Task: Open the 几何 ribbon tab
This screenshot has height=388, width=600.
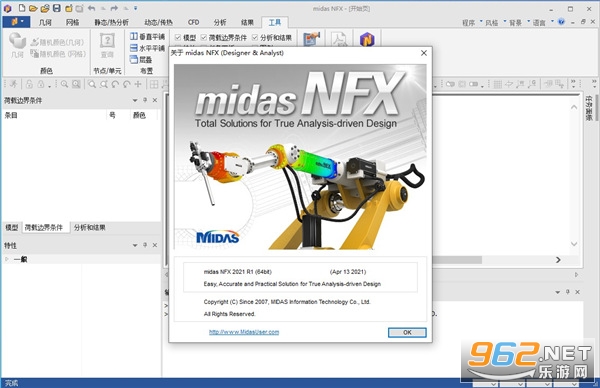Action: [x=45, y=23]
